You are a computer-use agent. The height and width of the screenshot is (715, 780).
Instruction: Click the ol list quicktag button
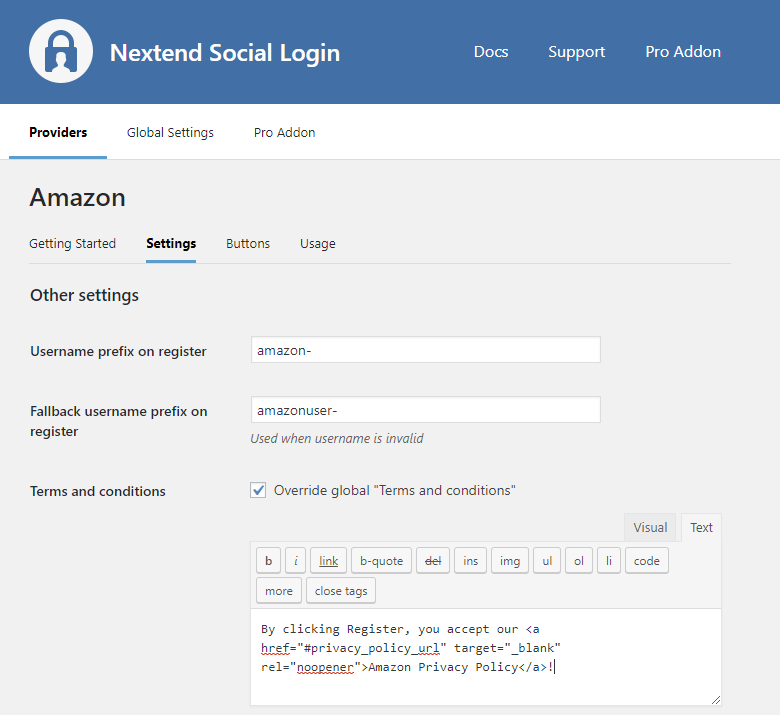pos(579,561)
